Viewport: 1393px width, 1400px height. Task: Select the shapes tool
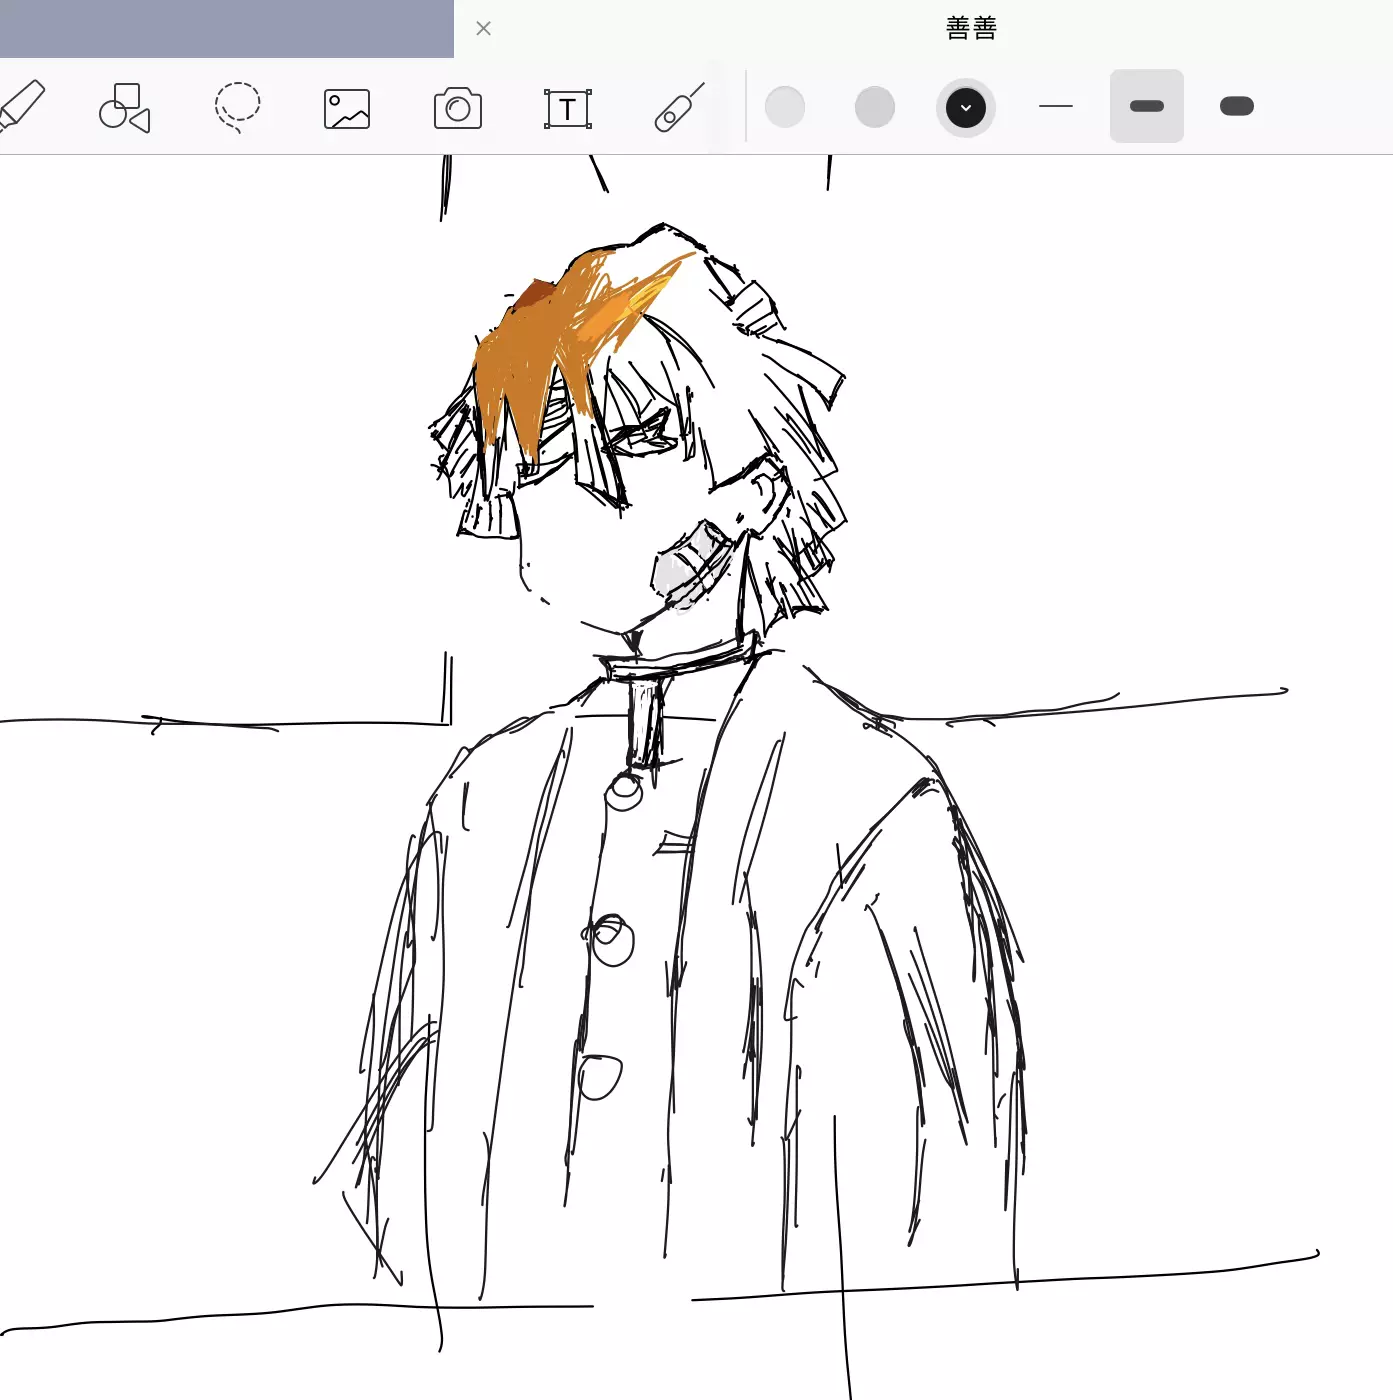click(124, 107)
